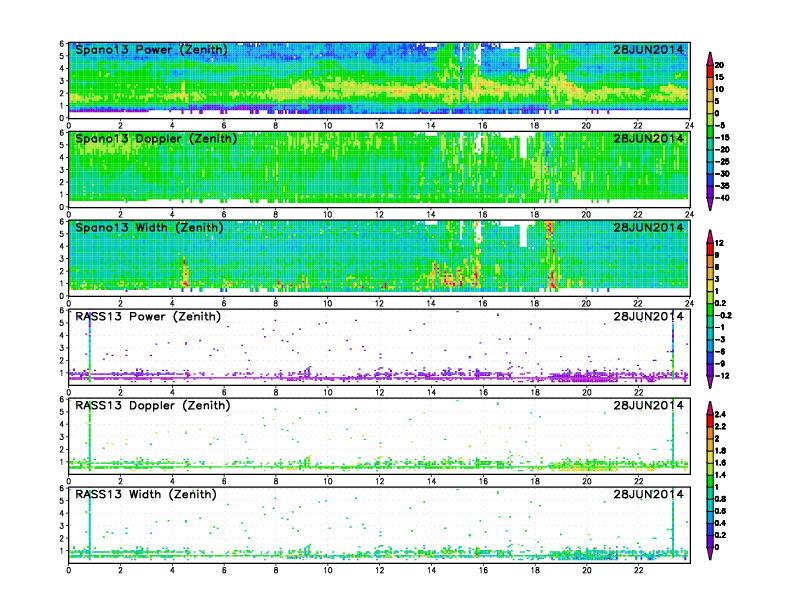Viewport: 792px width, 612px height.
Task: Click the RASS13 Power (Zenith) title
Action: coord(148,317)
